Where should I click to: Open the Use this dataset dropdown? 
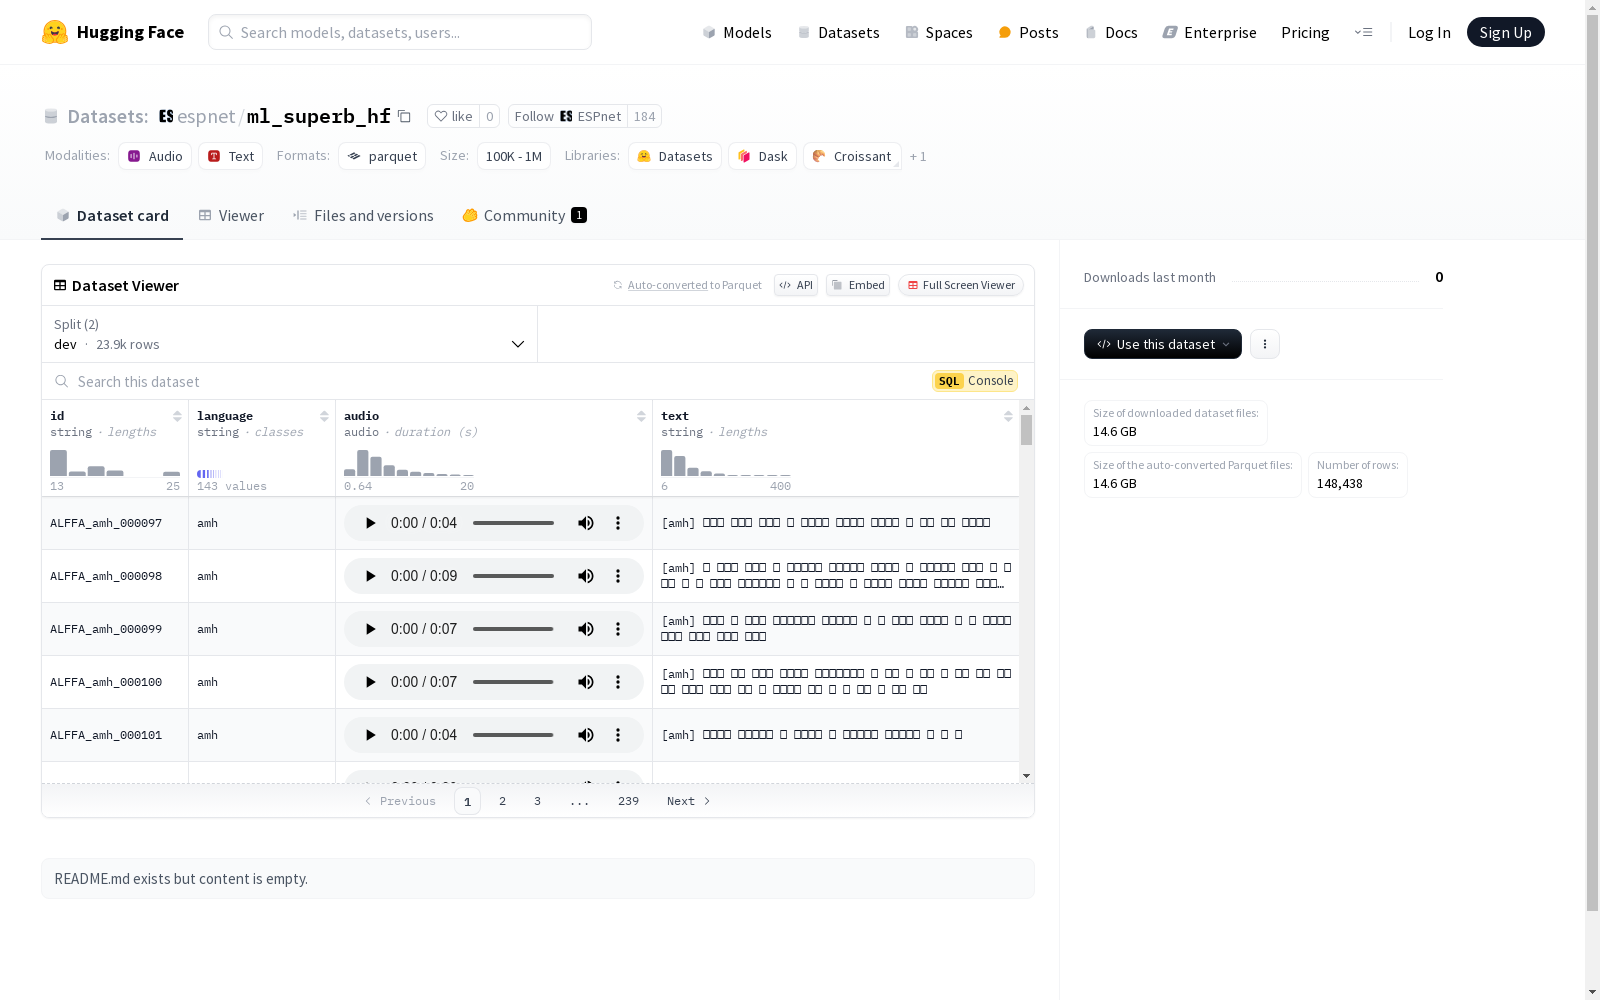click(x=1163, y=344)
